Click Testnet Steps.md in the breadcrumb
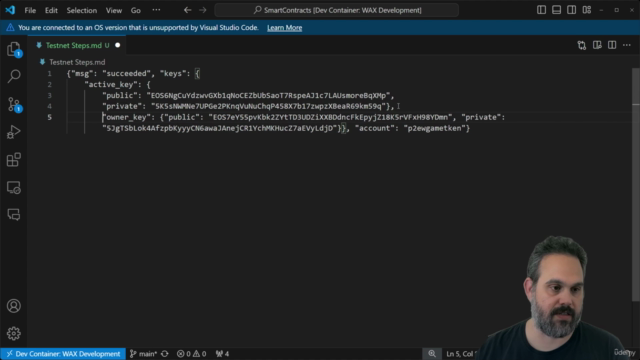 77,62
